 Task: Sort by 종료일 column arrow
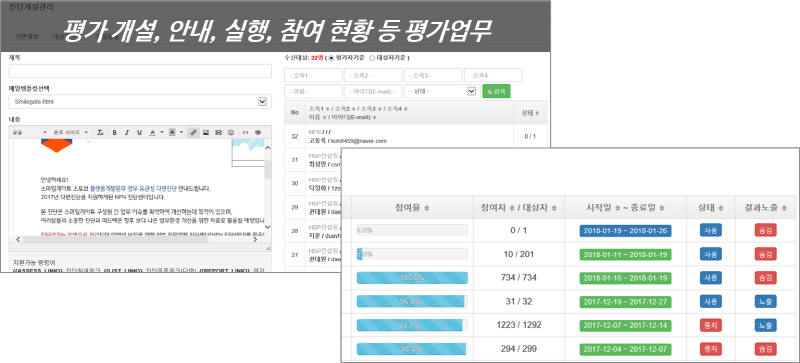[x=663, y=207]
